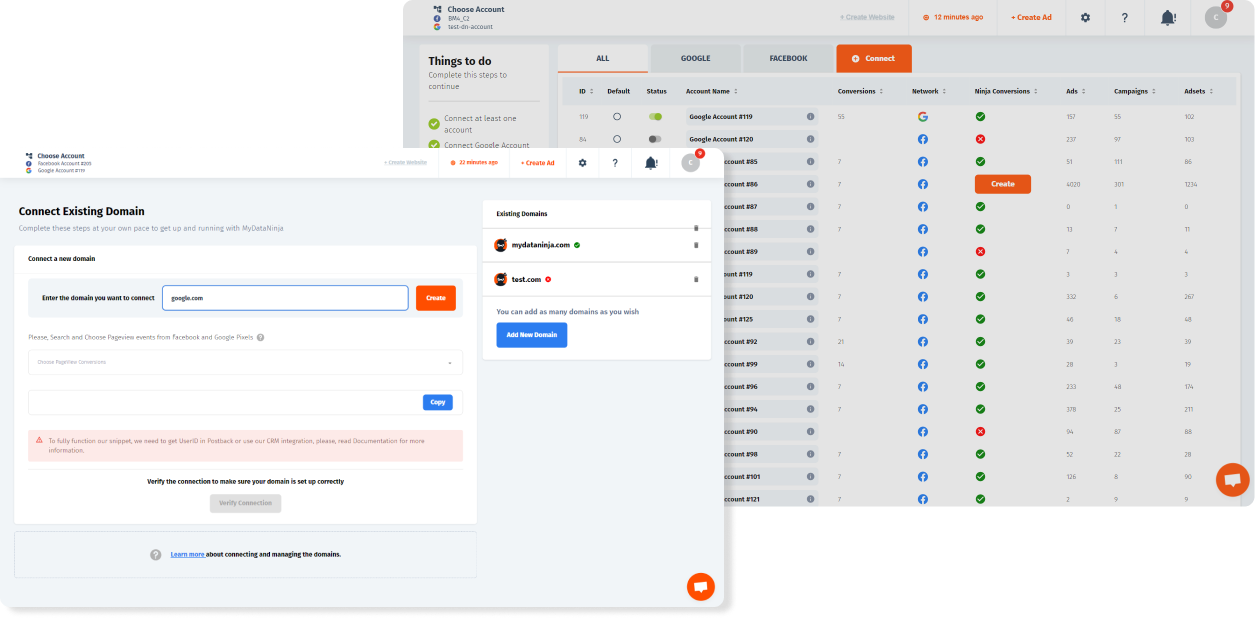Click info icon for Google Account #119

(x=810, y=117)
